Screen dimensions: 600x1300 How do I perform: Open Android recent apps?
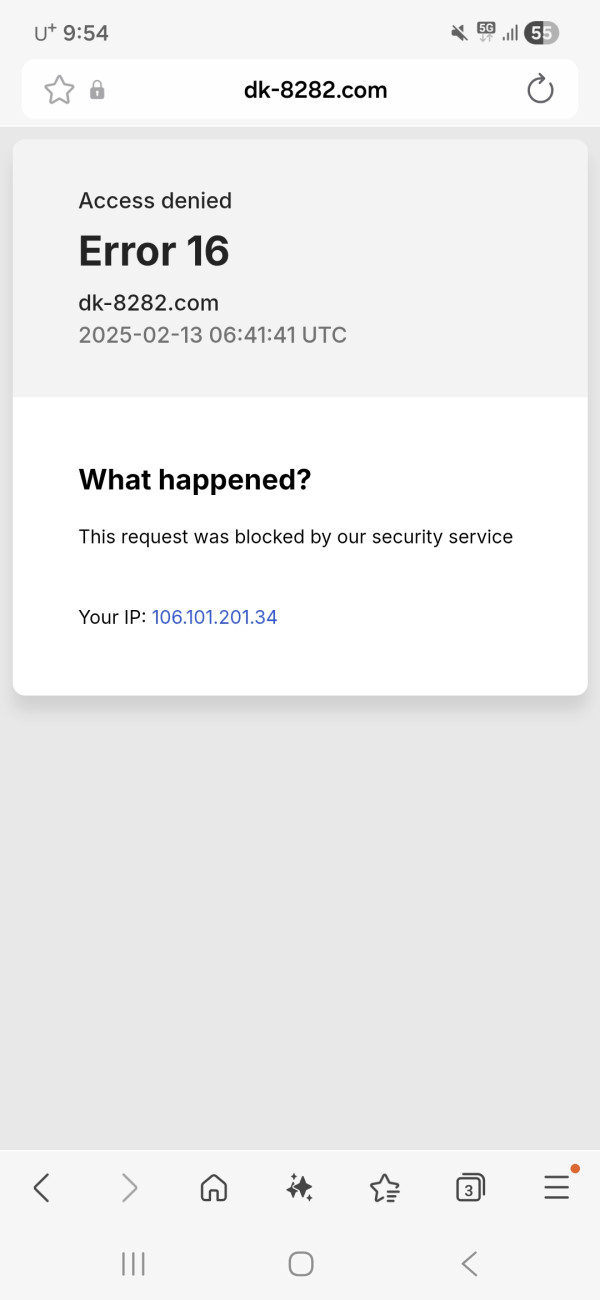(x=133, y=1264)
